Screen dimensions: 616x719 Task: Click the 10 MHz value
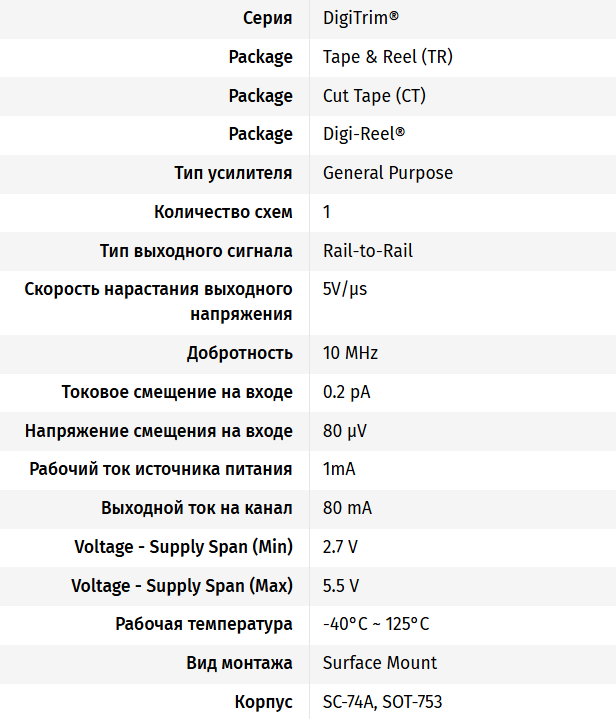350,353
